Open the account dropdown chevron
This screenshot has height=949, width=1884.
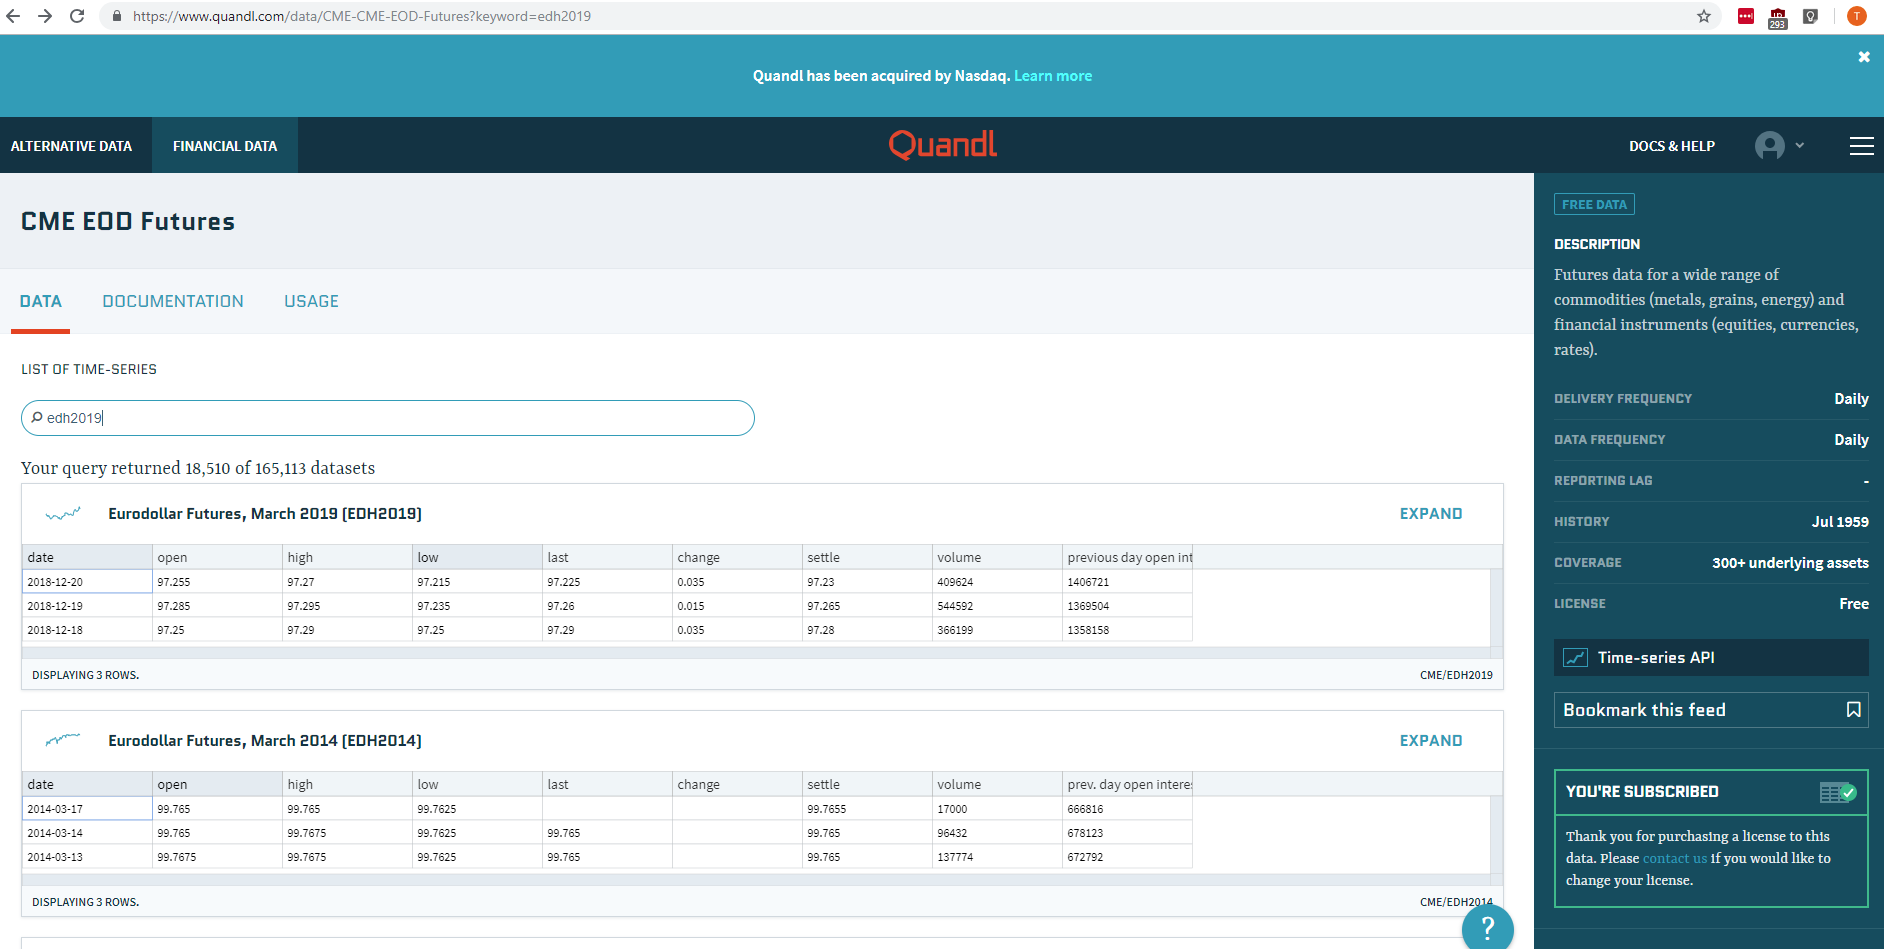pos(1799,145)
